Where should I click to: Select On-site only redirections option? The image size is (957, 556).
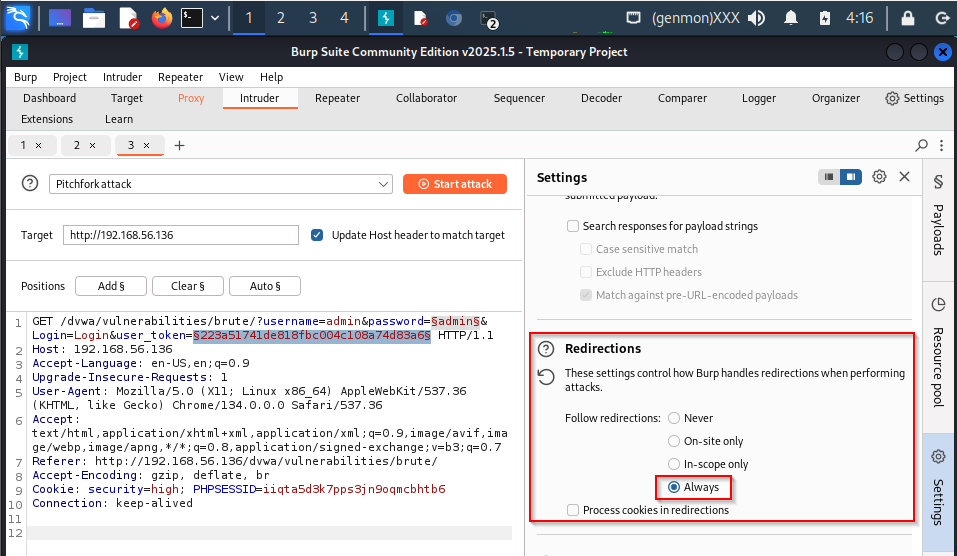pos(674,441)
